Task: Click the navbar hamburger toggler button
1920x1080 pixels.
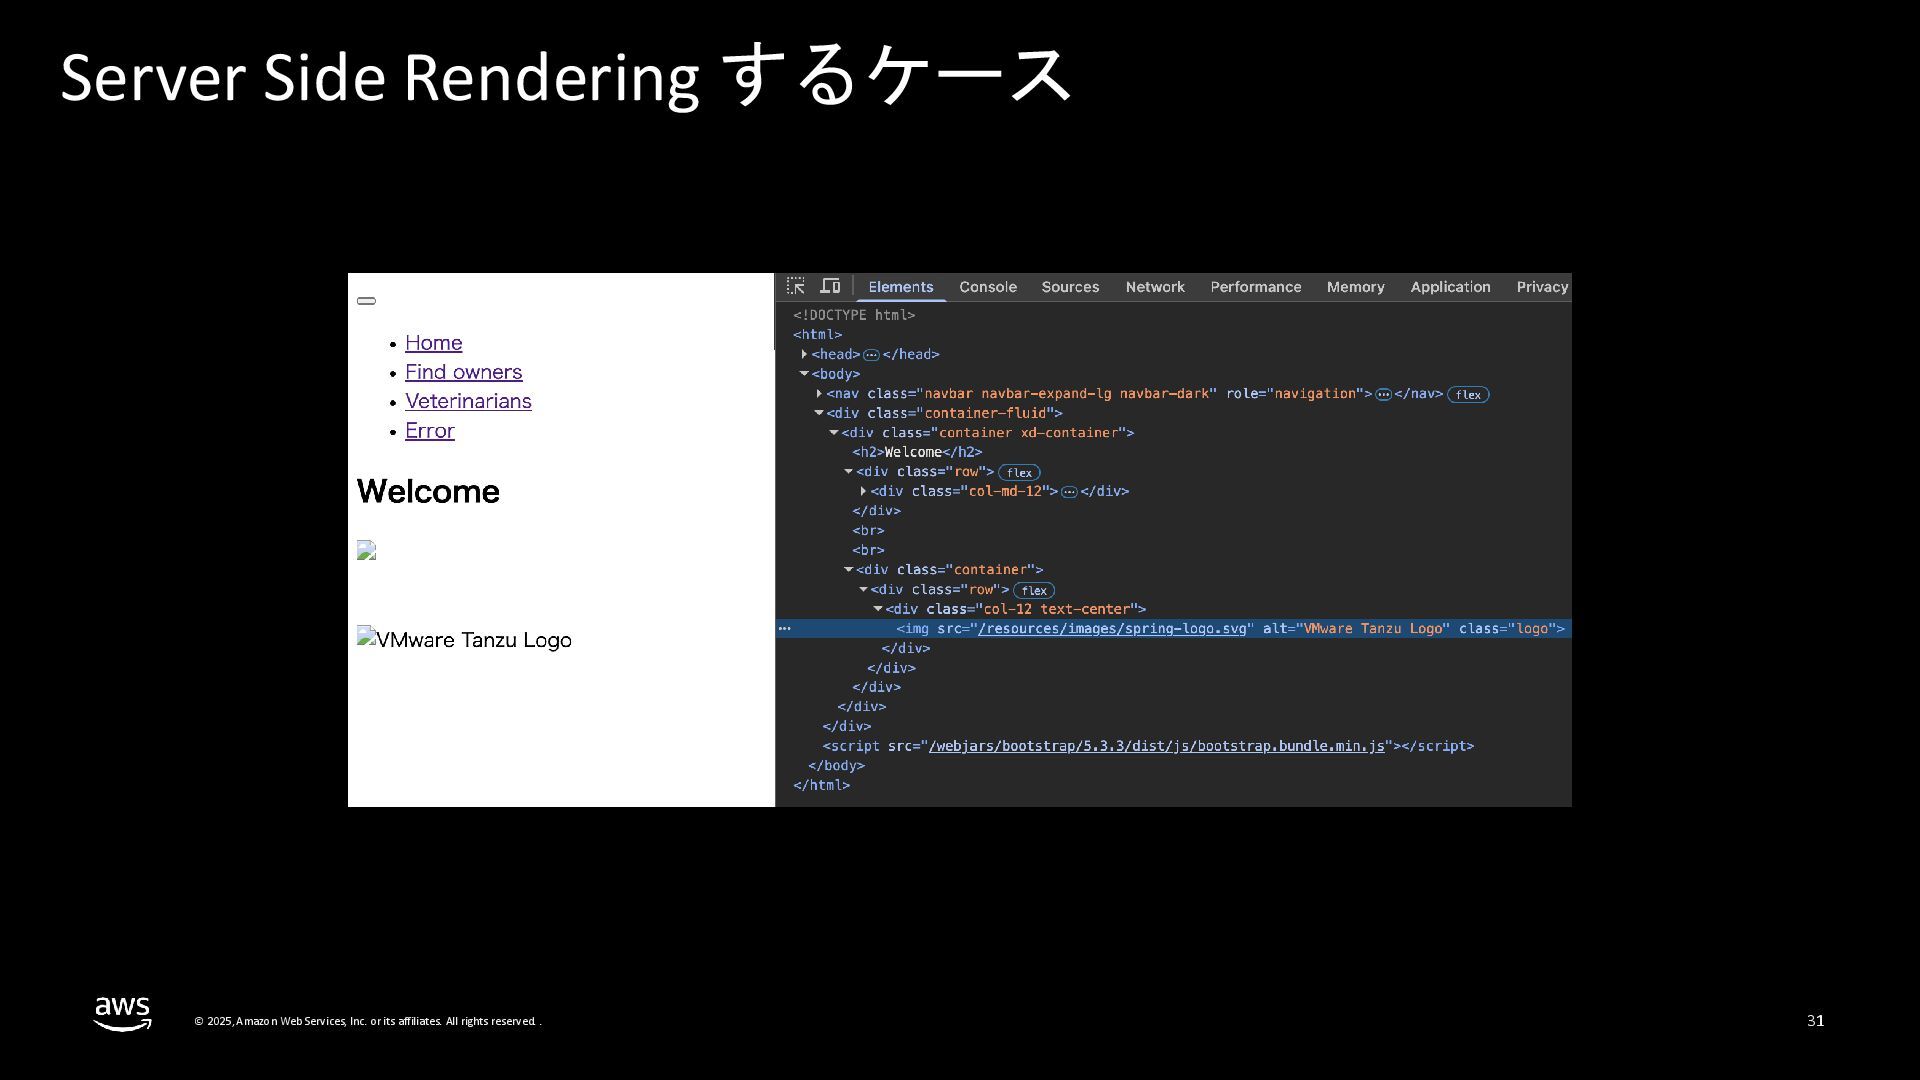Action: click(x=366, y=301)
